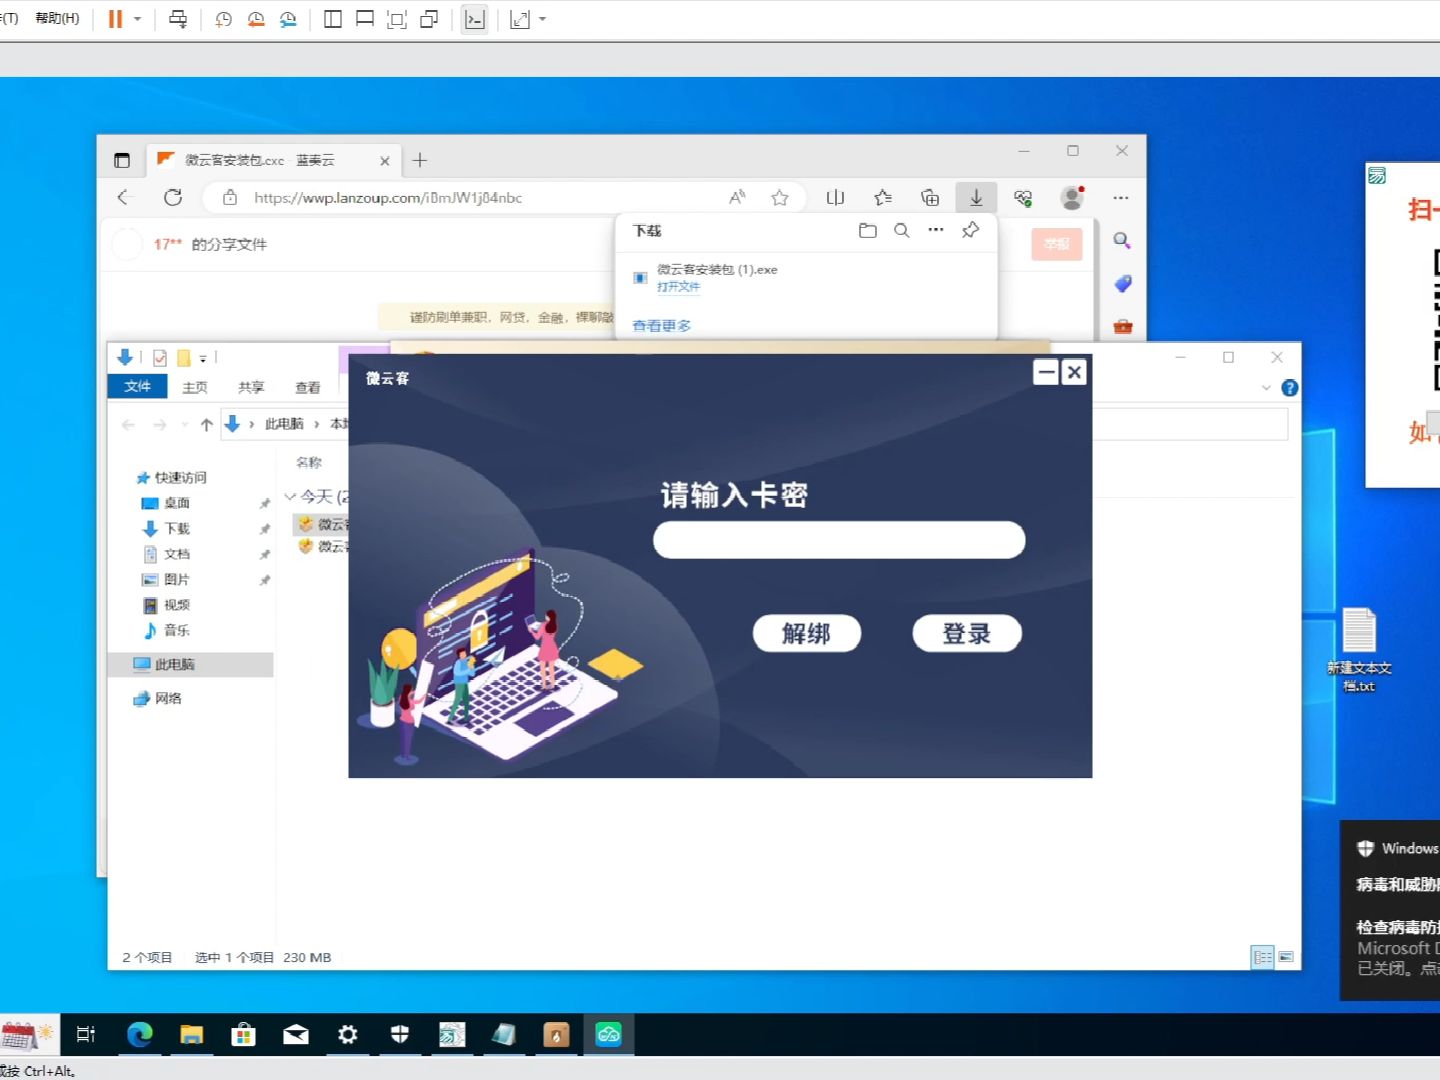Click the Edge sidebar search icon

[1122, 240]
